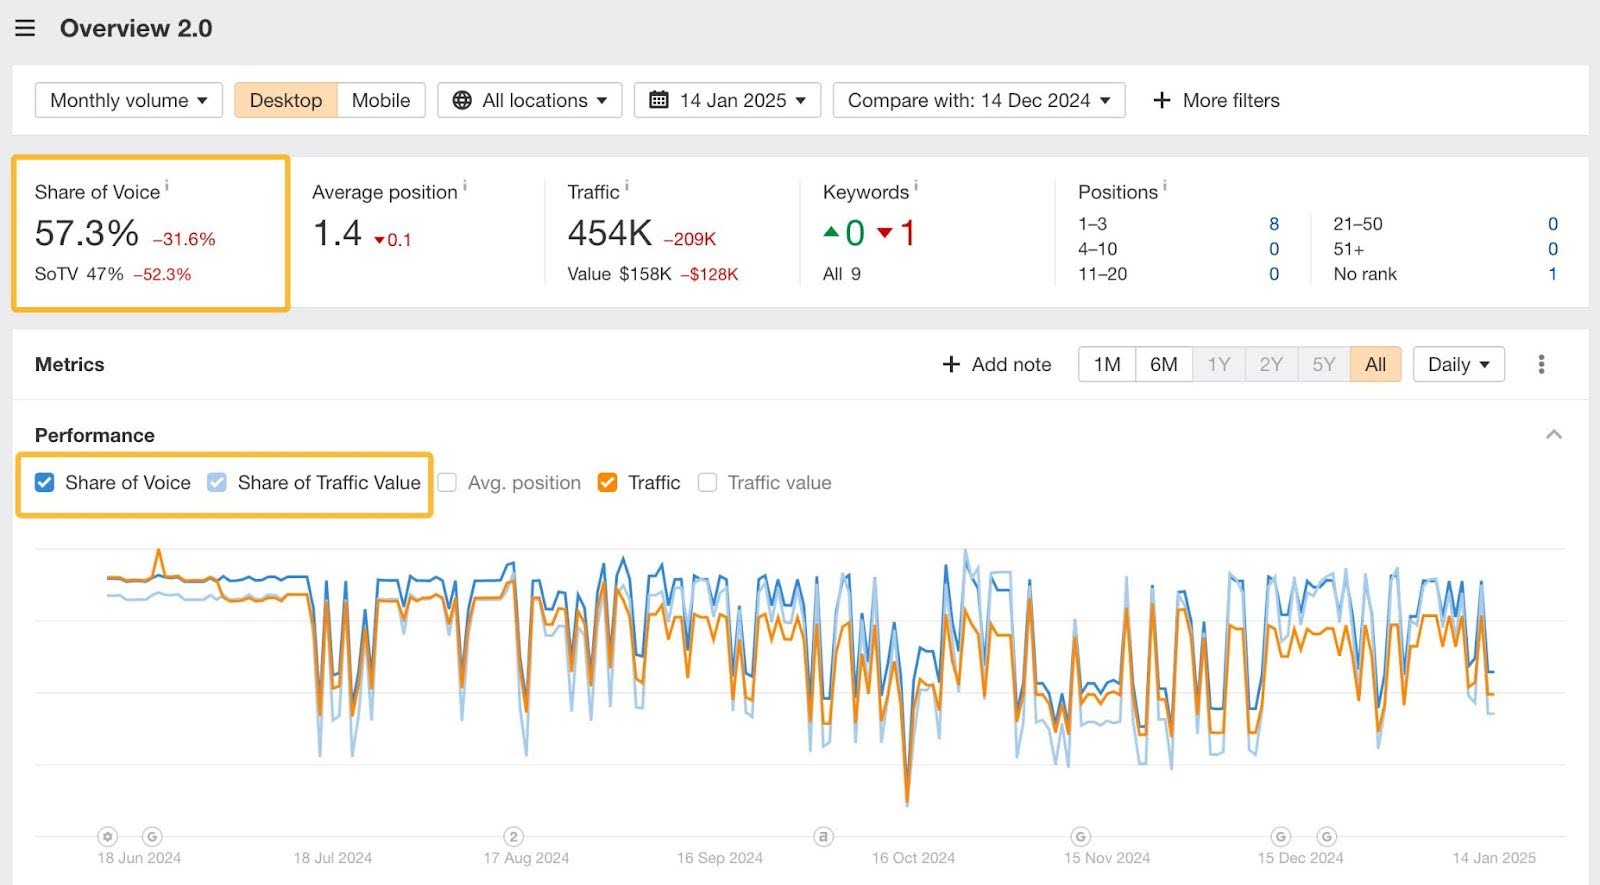Click the gear marker near 18 Jun 2024
1600x885 pixels.
[x=108, y=836]
